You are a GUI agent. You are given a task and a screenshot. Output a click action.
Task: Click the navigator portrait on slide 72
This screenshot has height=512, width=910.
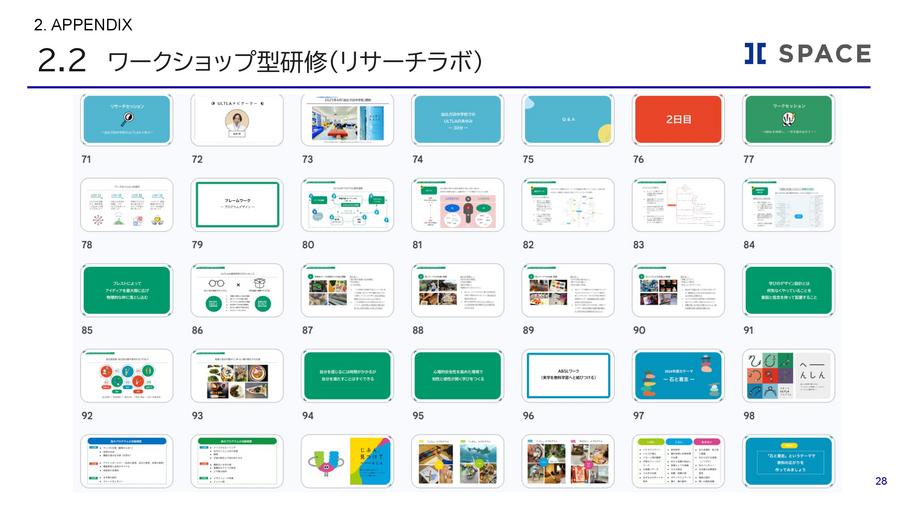(x=237, y=120)
